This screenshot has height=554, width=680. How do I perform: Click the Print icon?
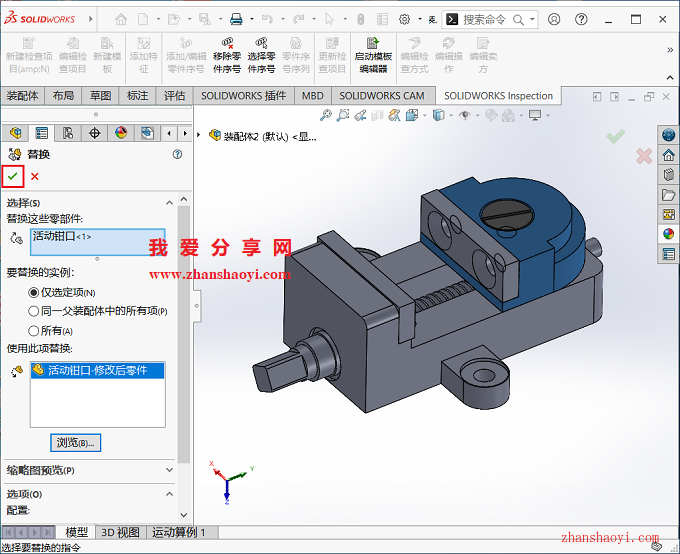(x=236, y=19)
